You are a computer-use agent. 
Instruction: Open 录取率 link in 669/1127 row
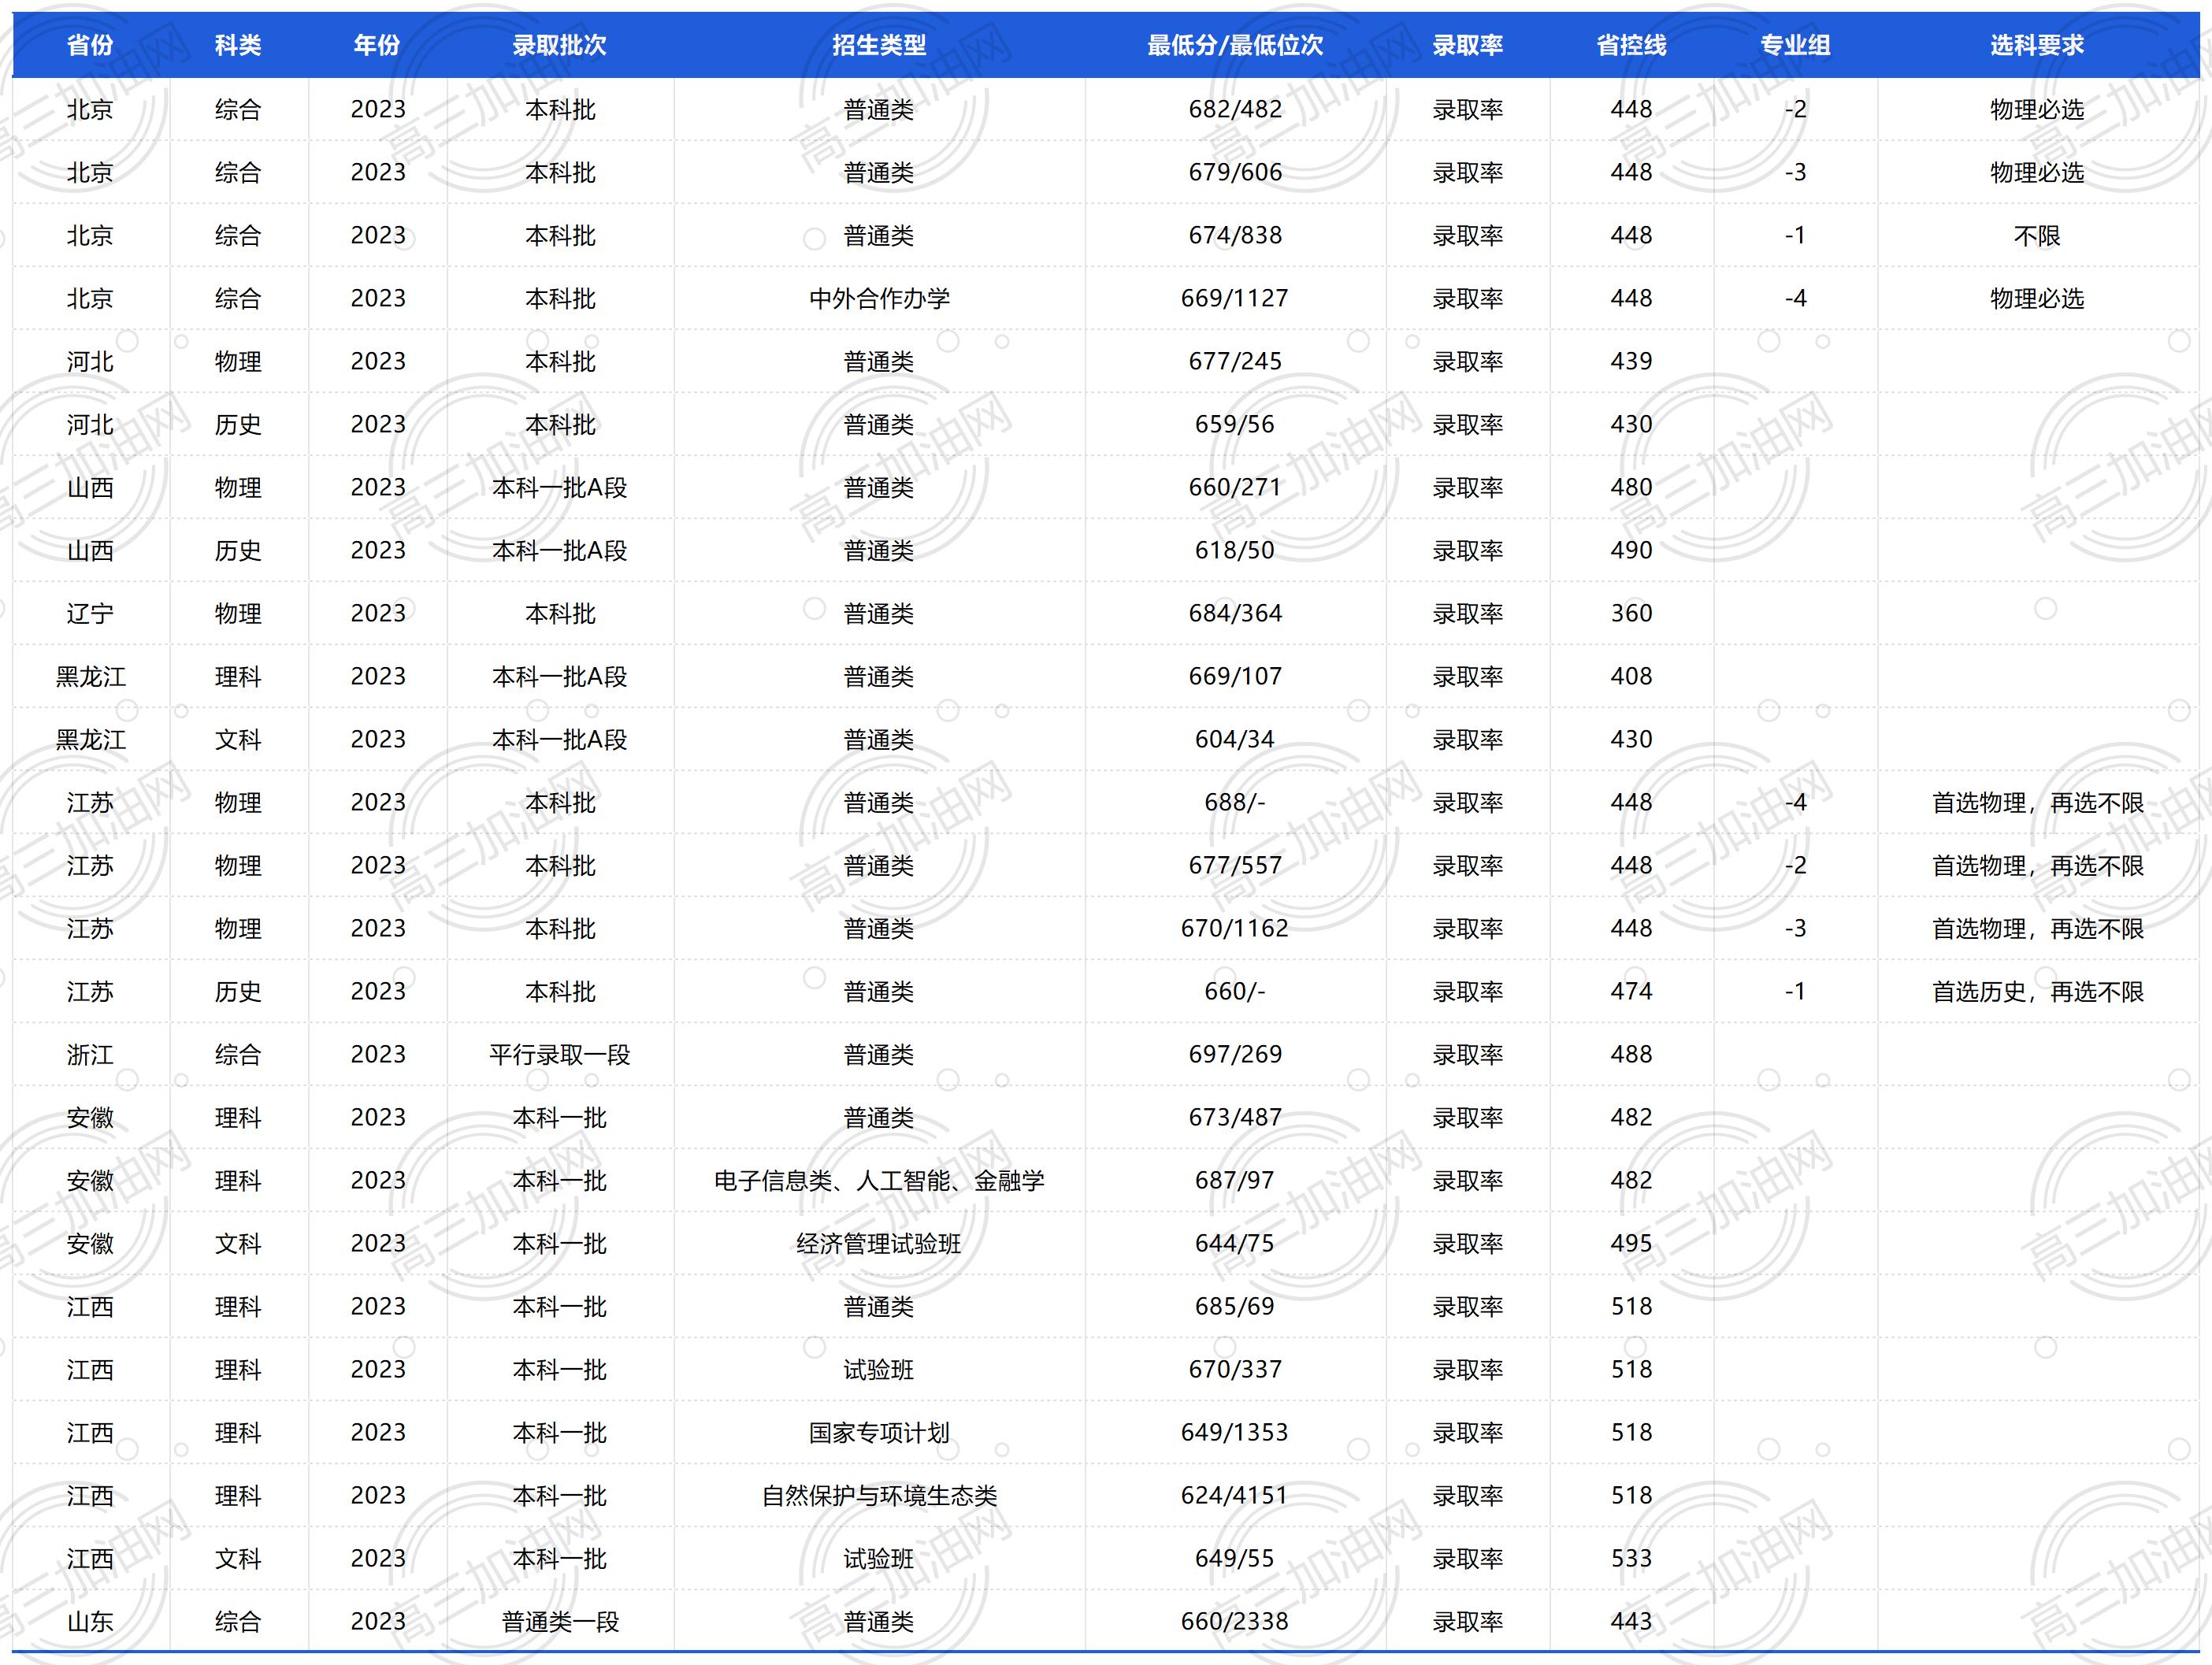(1468, 298)
